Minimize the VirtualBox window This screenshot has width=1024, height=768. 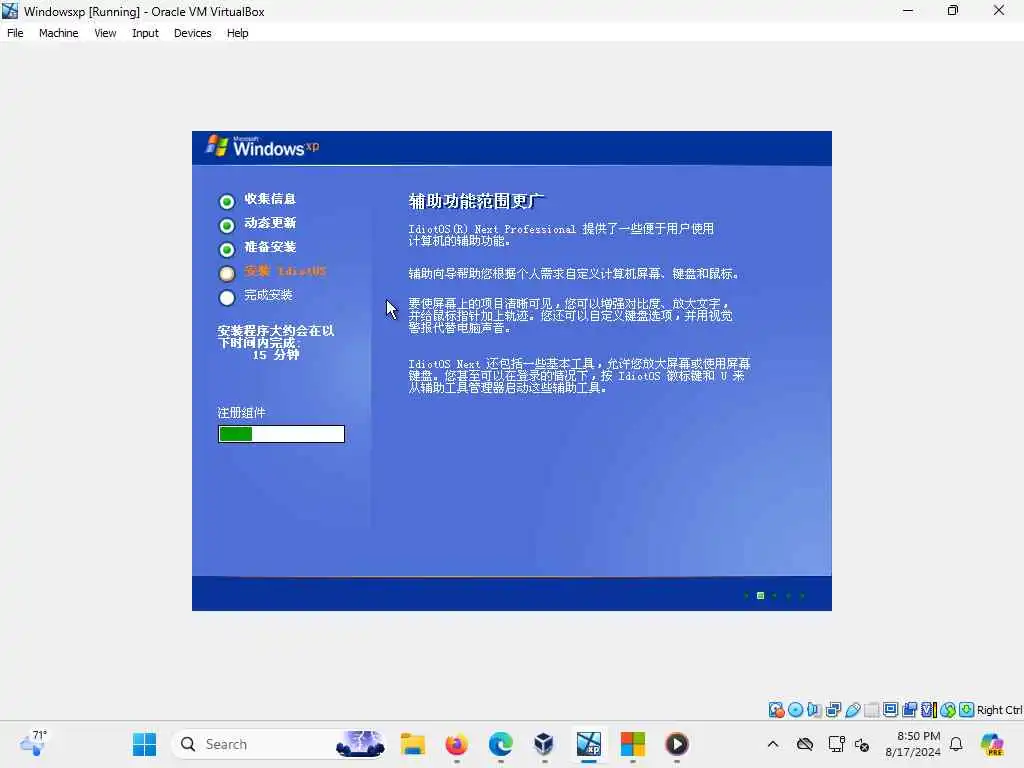[908, 10]
